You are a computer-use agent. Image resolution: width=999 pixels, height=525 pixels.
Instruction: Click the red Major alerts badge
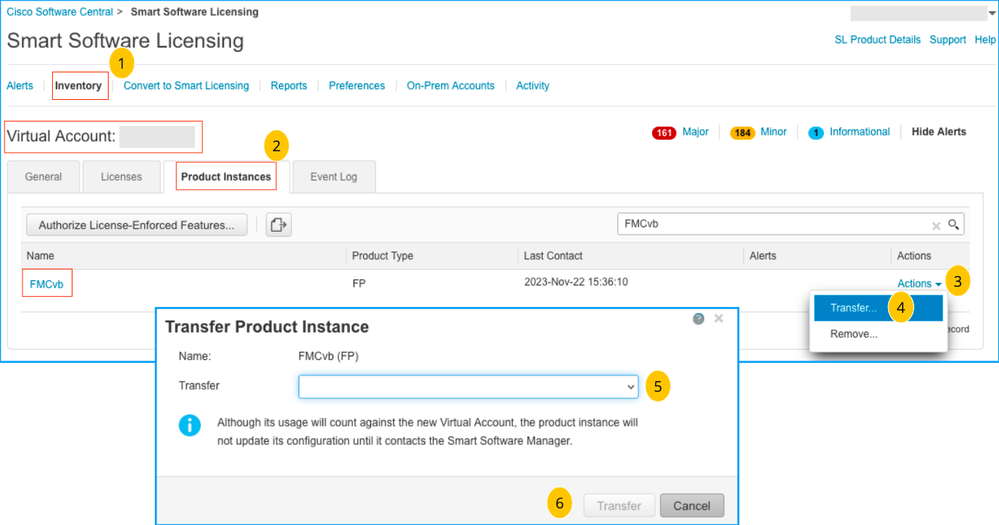click(664, 133)
